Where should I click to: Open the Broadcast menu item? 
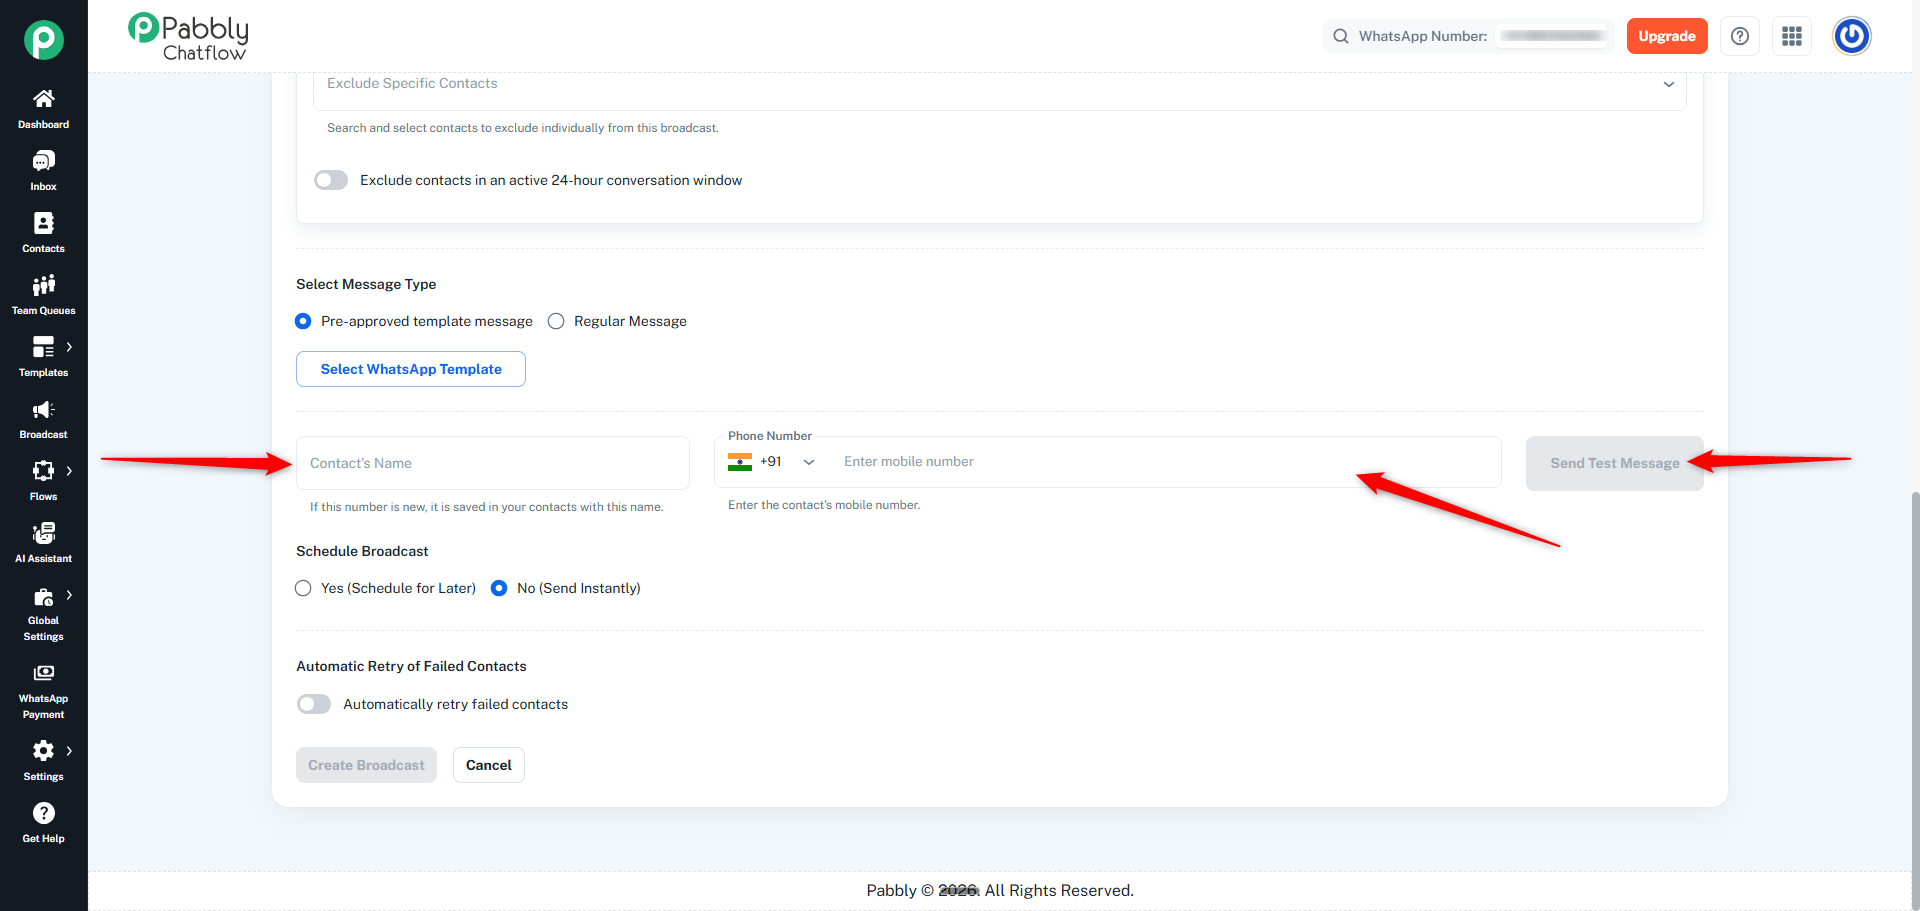point(43,419)
